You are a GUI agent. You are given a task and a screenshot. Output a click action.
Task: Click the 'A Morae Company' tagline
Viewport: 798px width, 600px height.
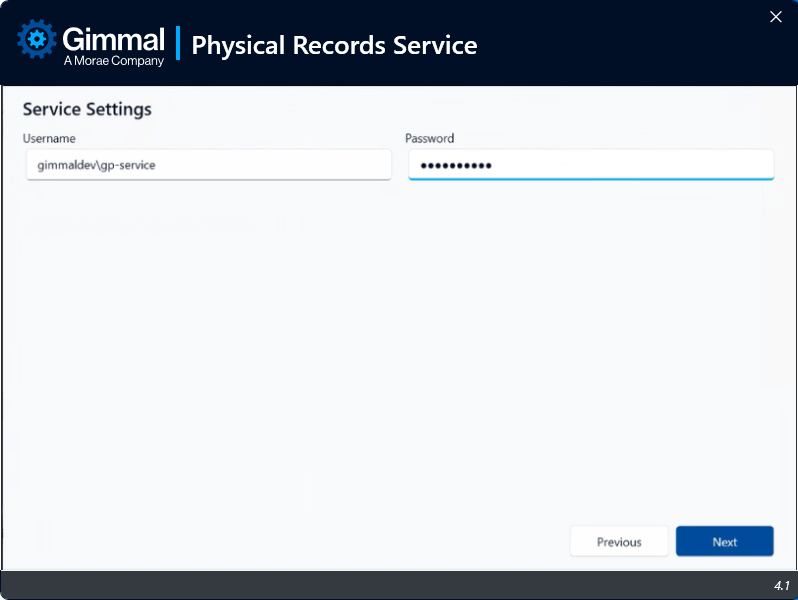(x=113, y=61)
